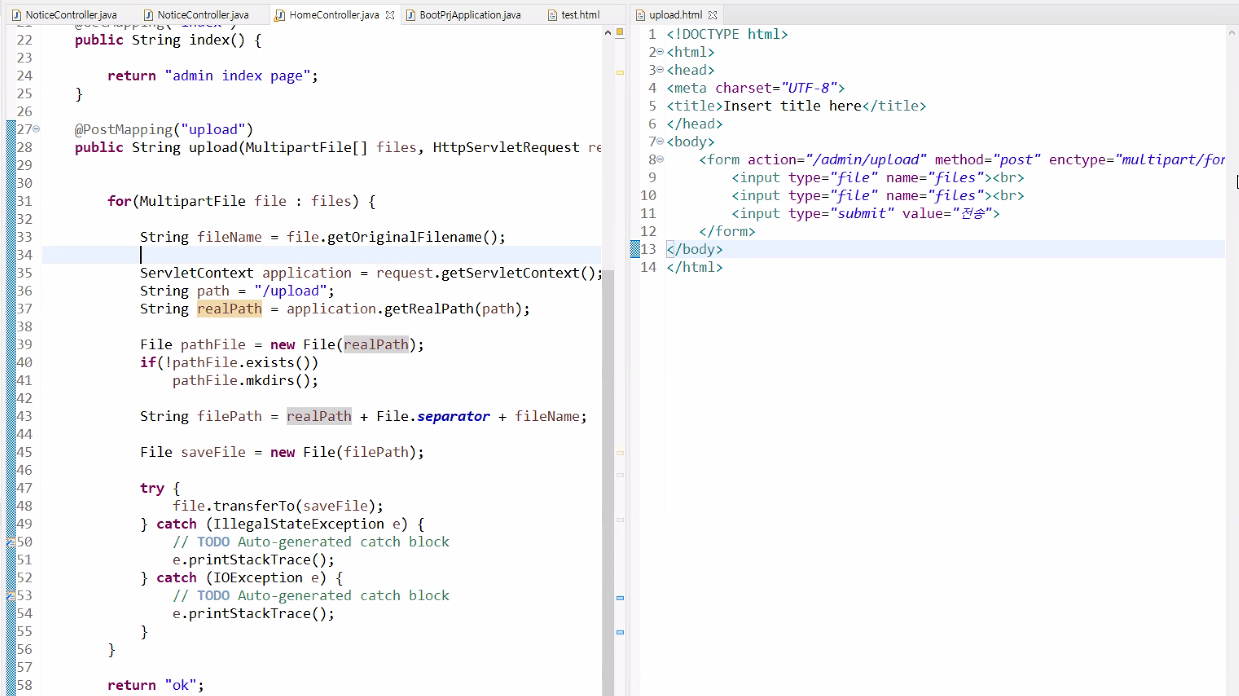Click the charset "UTF-8" value in upload.html
Viewport: 1239px width, 696px height.
tap(813, 88)
